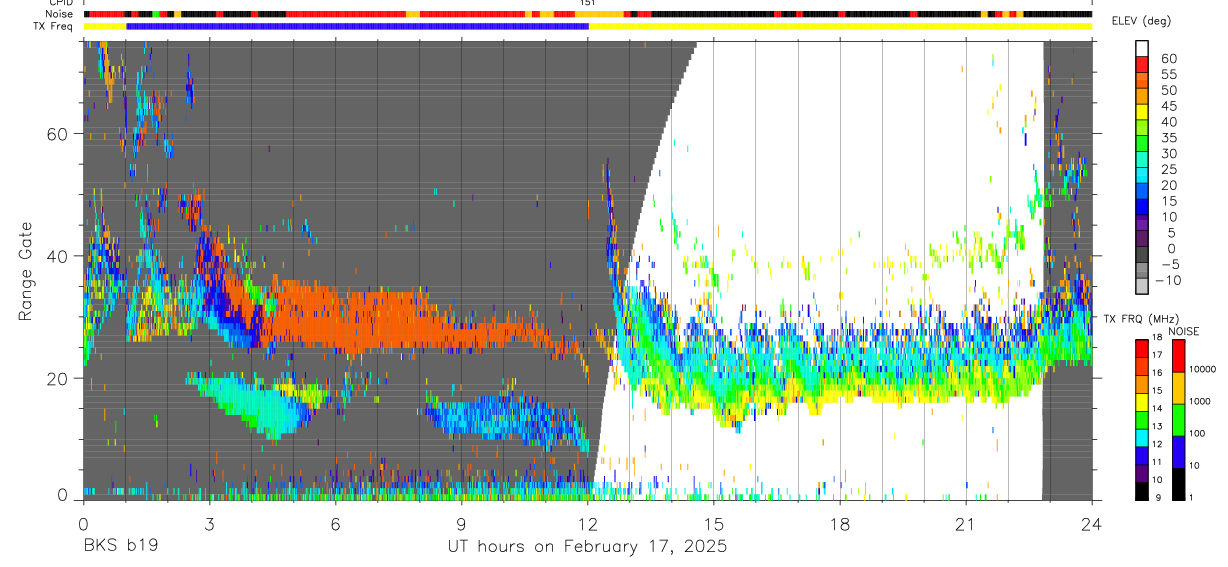Viewport: 1228px width, 567px height.
Task: Click the x-axis tick label '6'
Action: tap(335, 524)
